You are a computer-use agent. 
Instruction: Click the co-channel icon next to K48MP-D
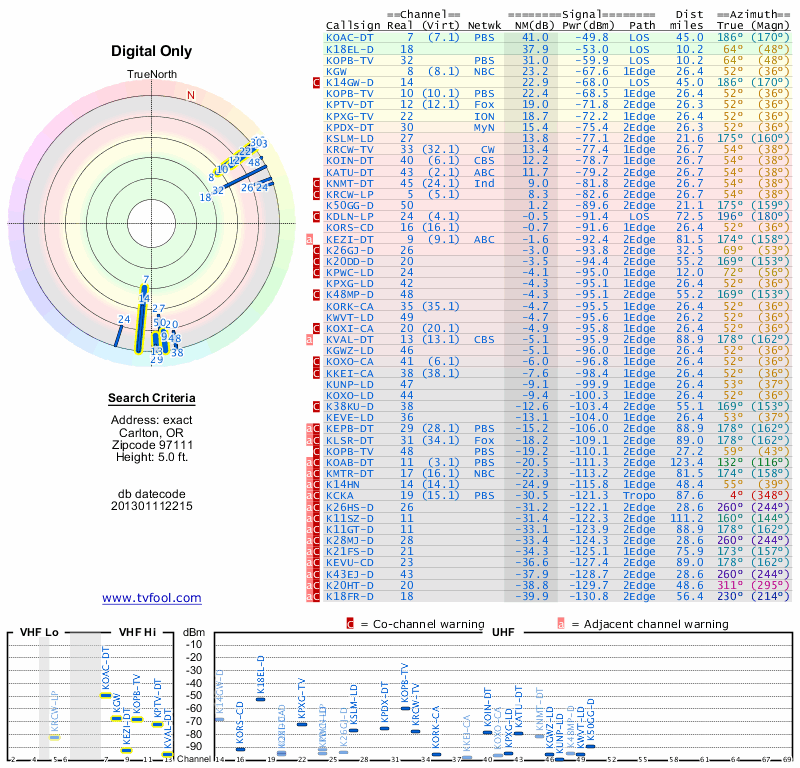[317, 295]
